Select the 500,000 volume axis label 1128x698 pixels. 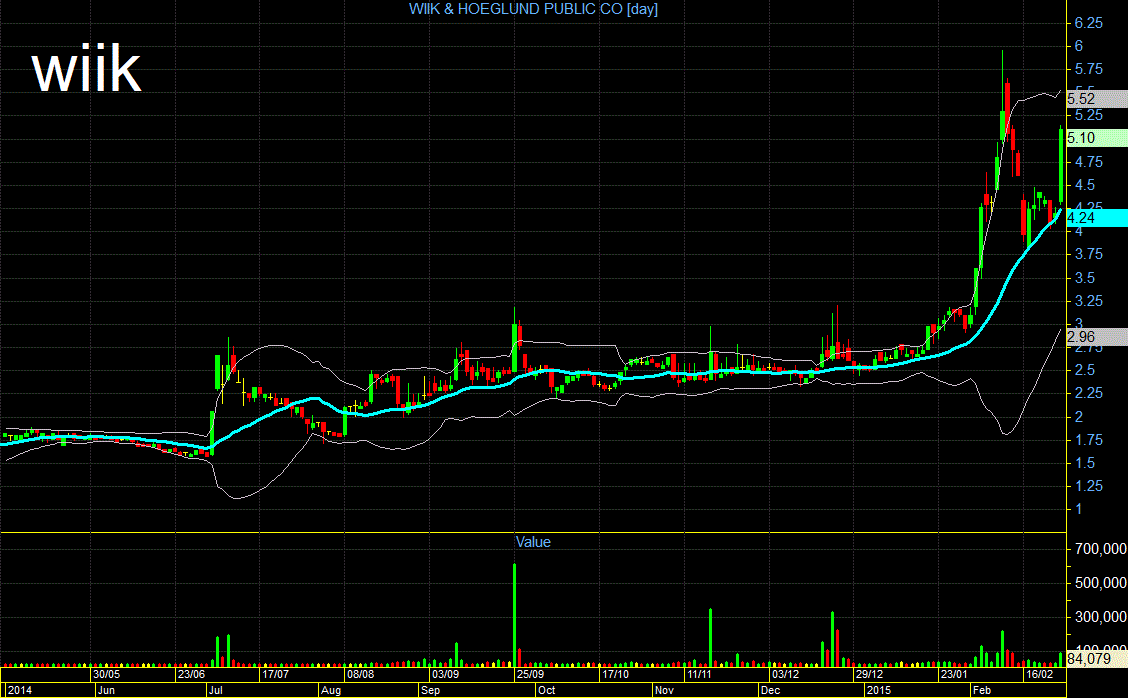[x=1101, y=583]
